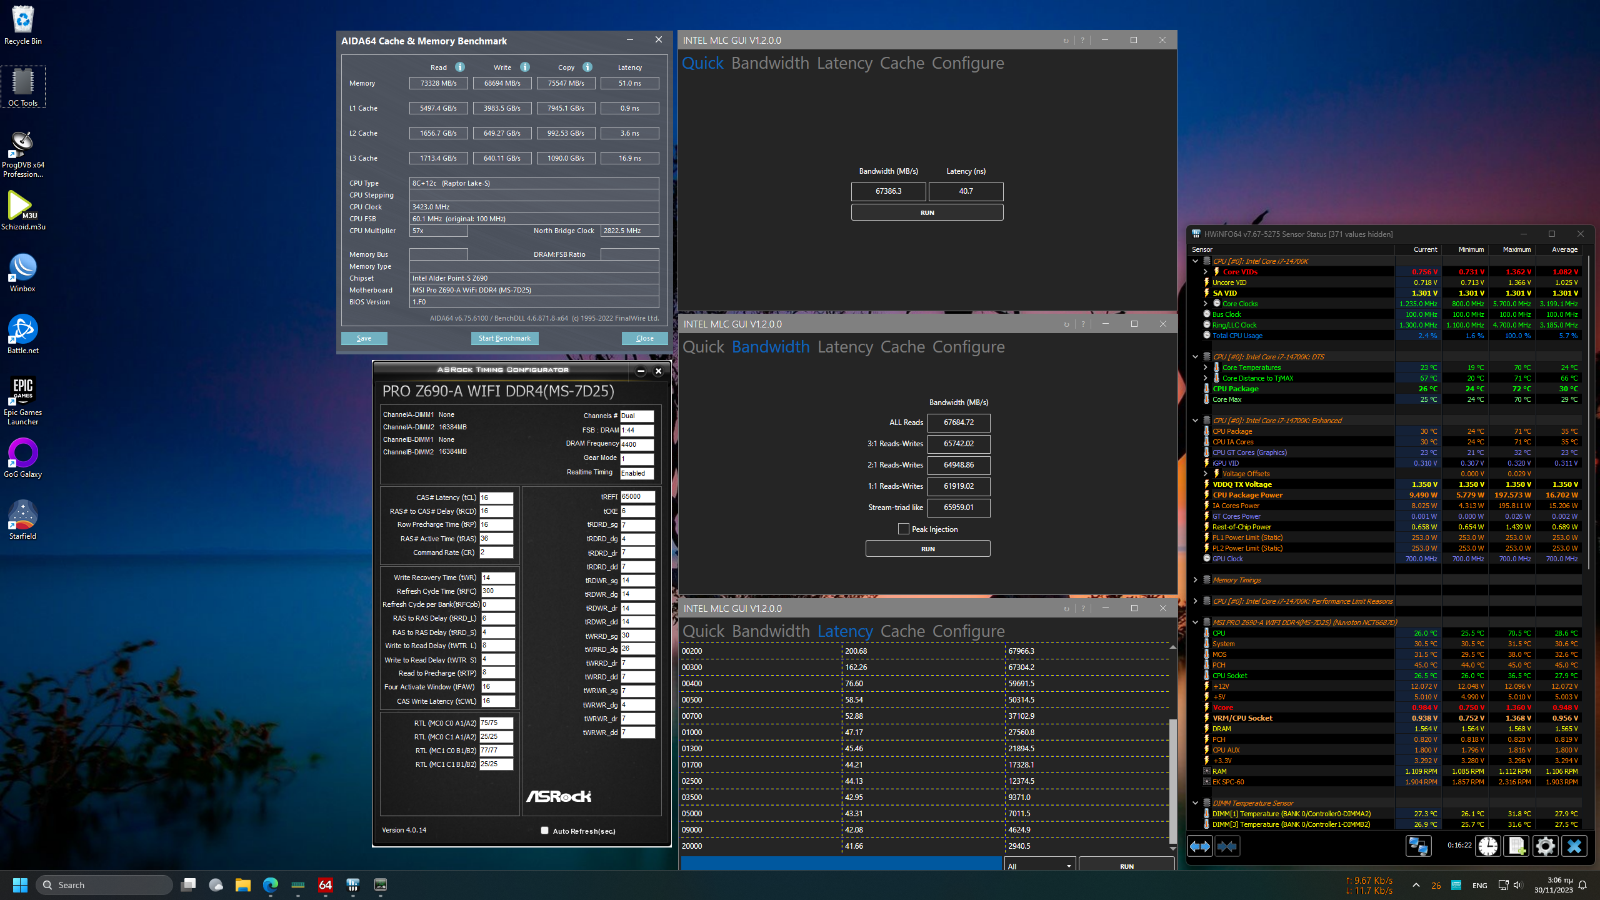
Task: Collapse the DIMM Temperature Sensor group
Action: (1195, 803)
